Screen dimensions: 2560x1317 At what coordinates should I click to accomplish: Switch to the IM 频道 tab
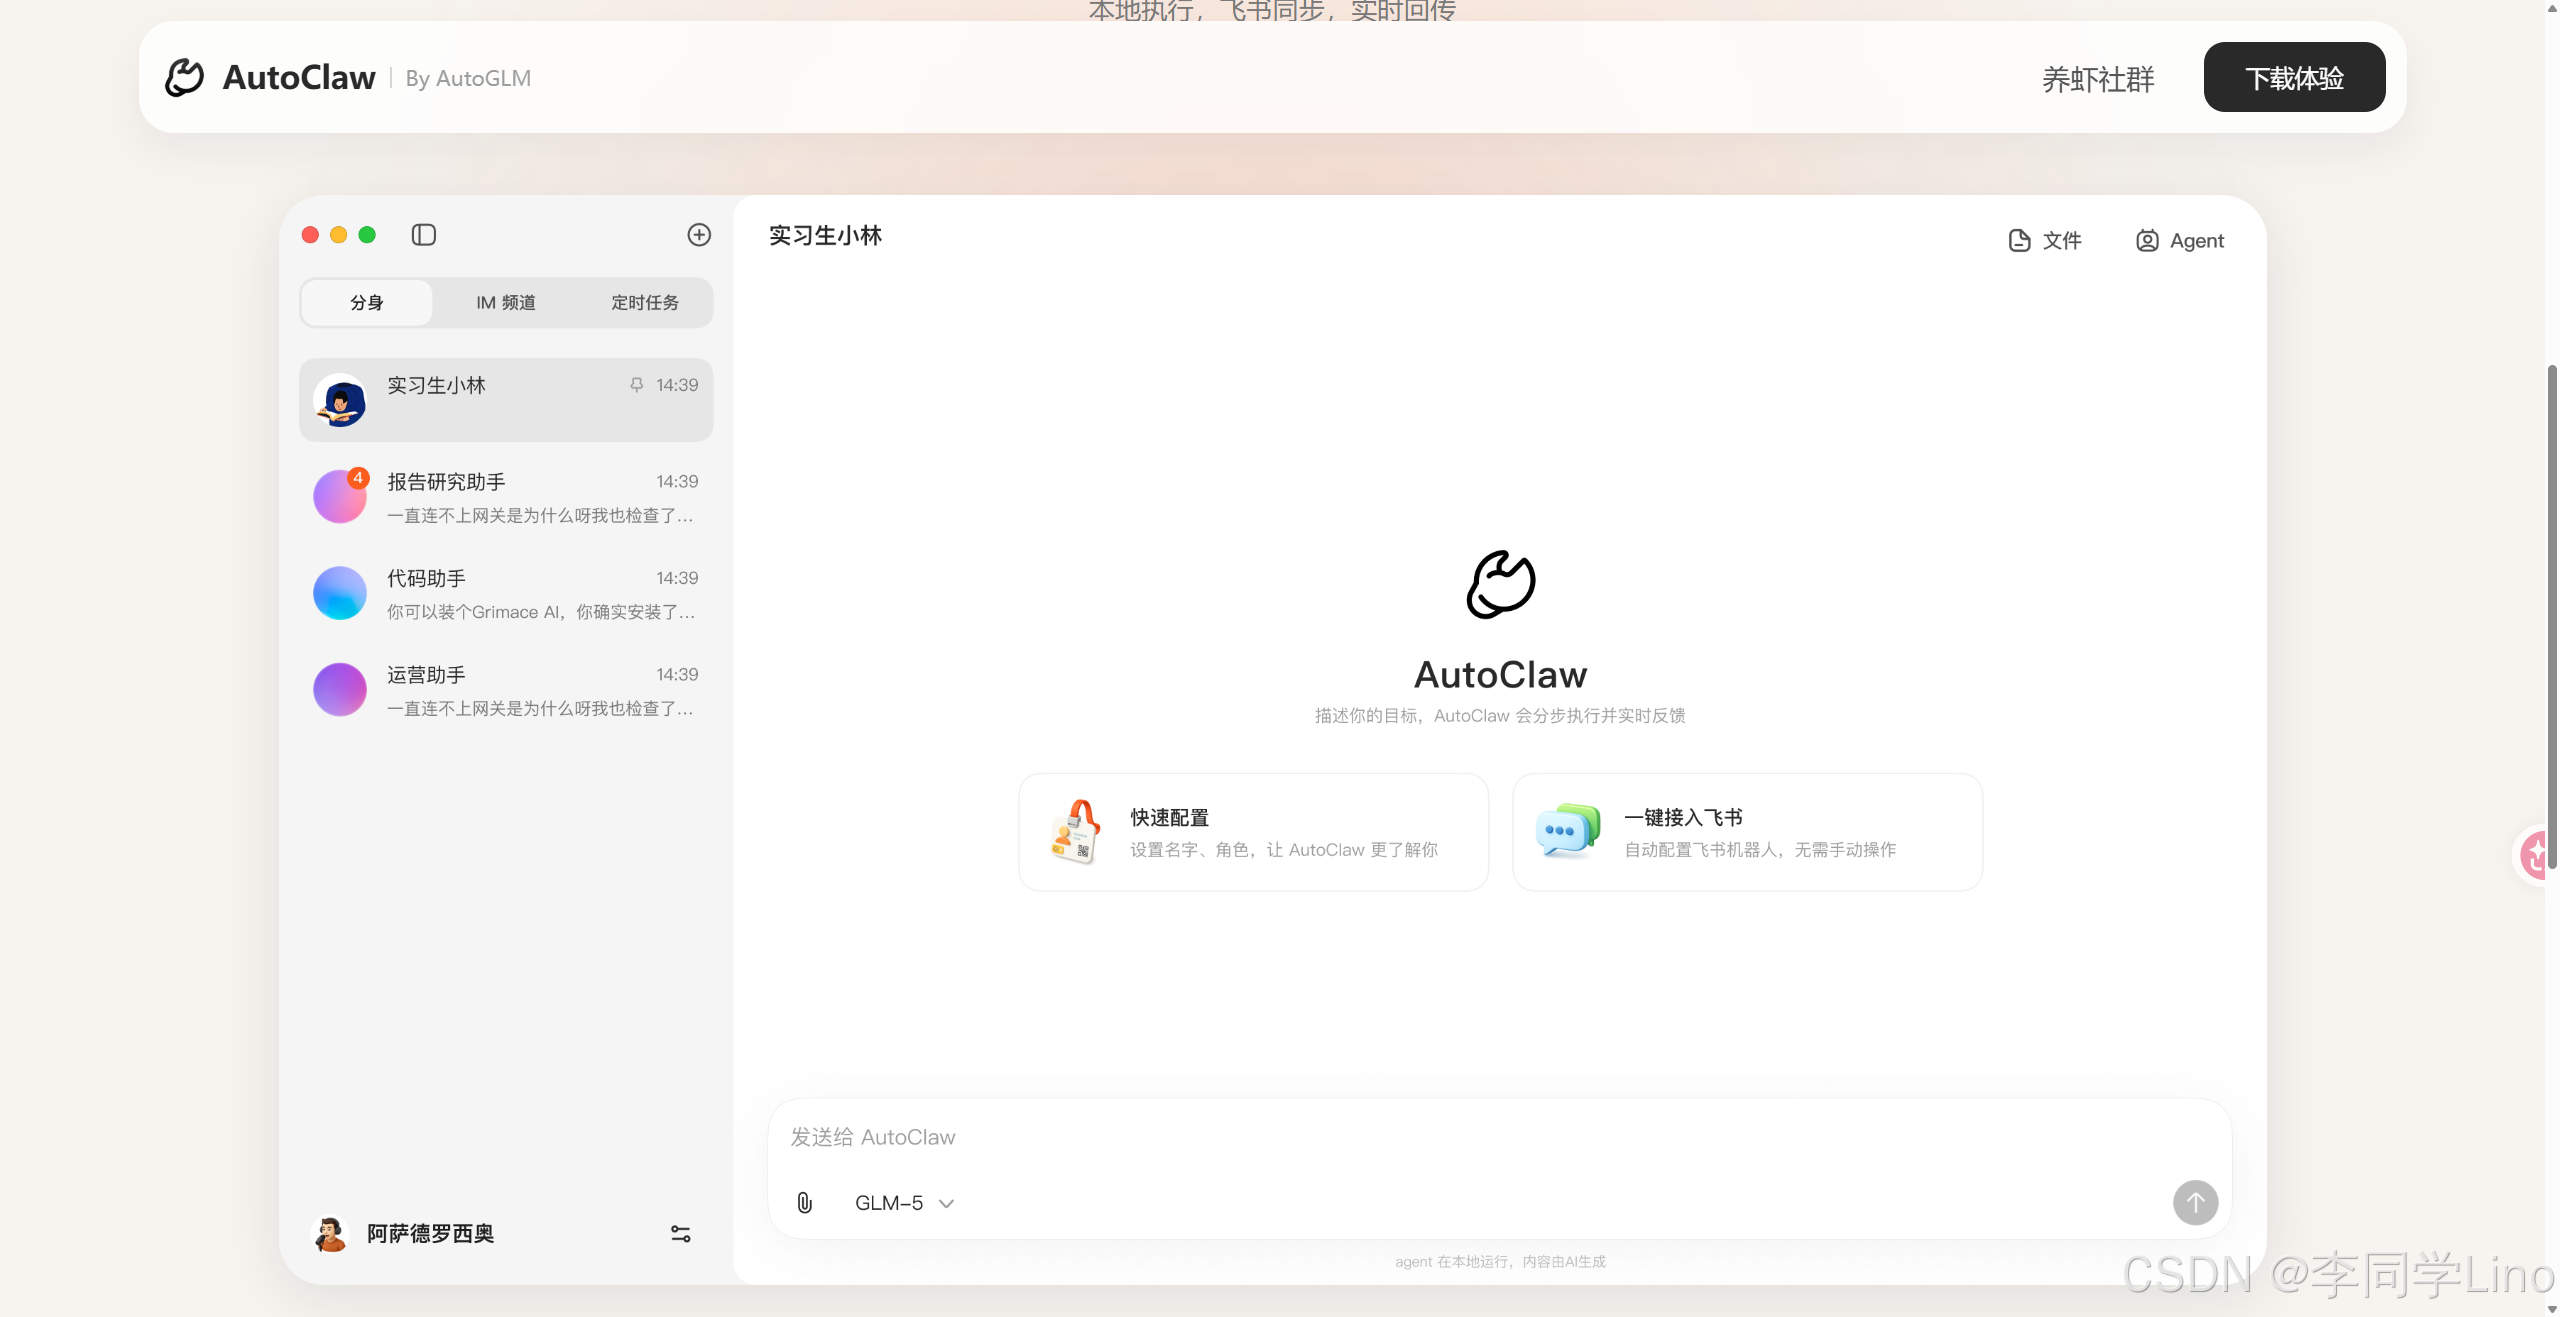[505, 303]
